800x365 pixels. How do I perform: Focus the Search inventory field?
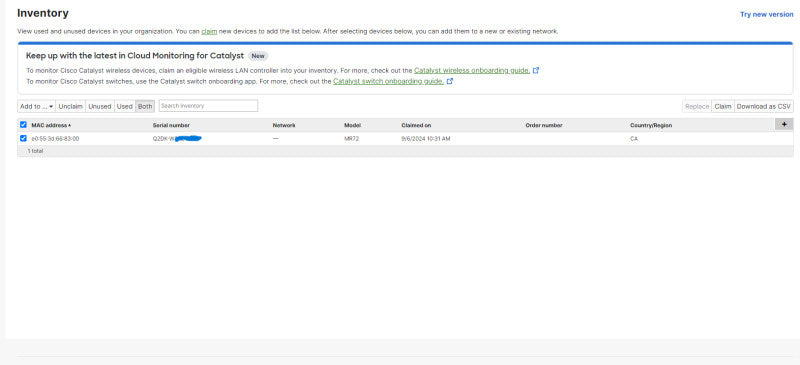pyautogui.click(x=208, y=106)
